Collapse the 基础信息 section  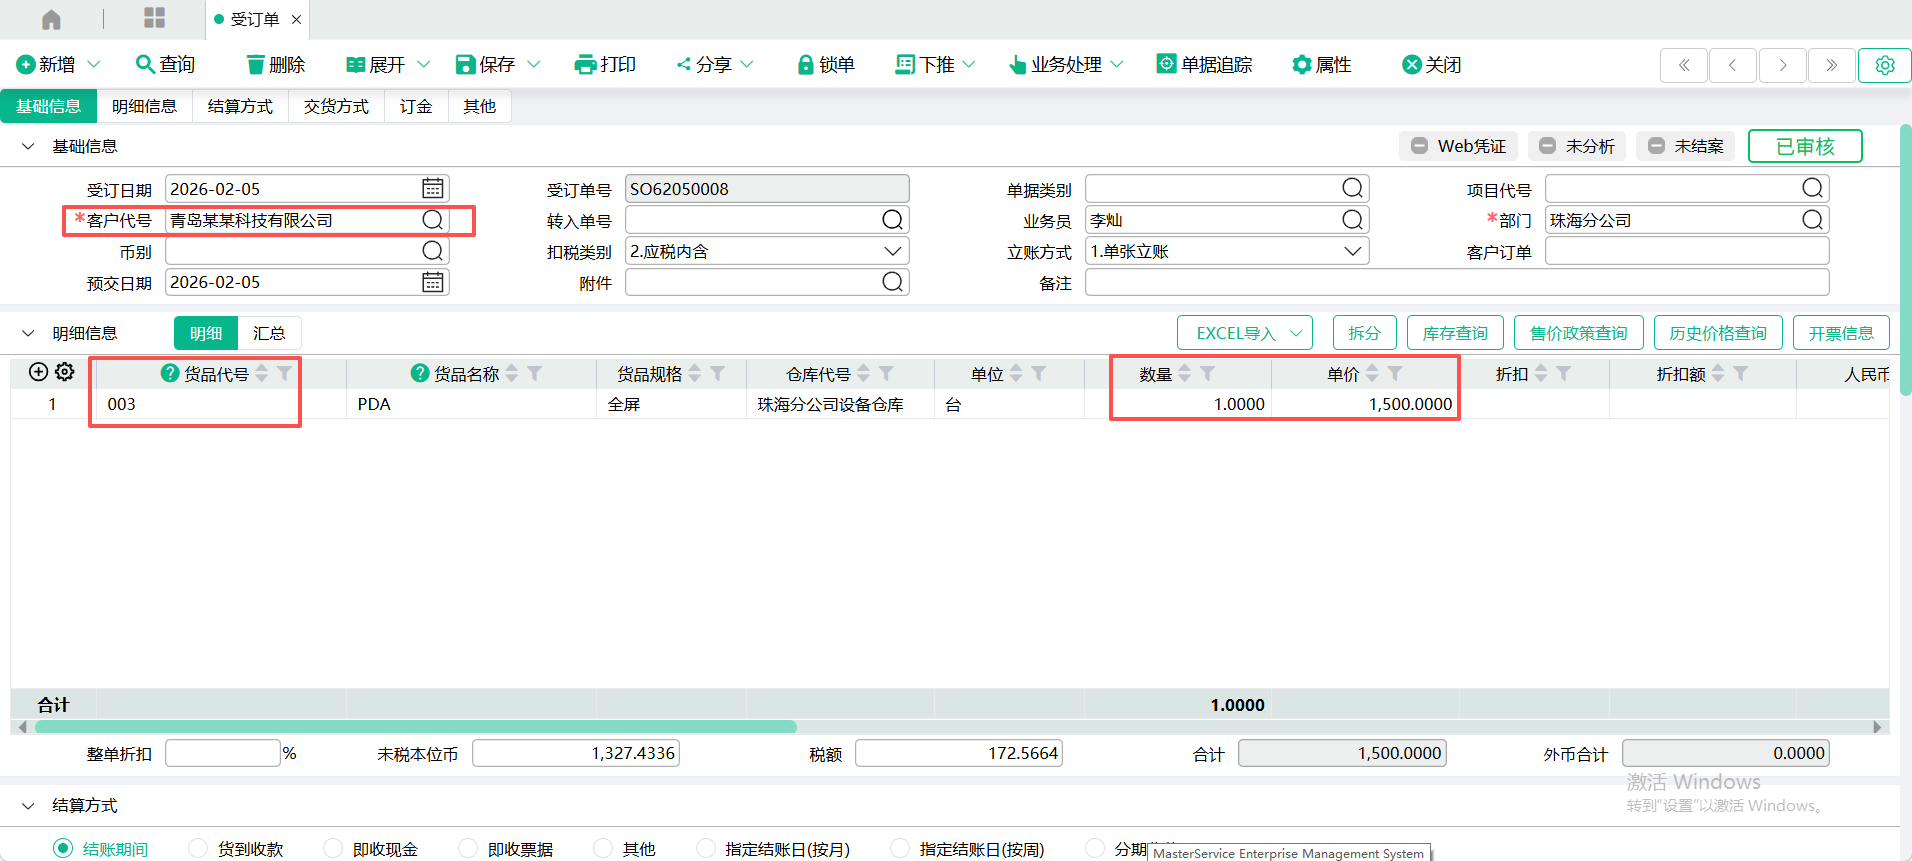[28, 146]
